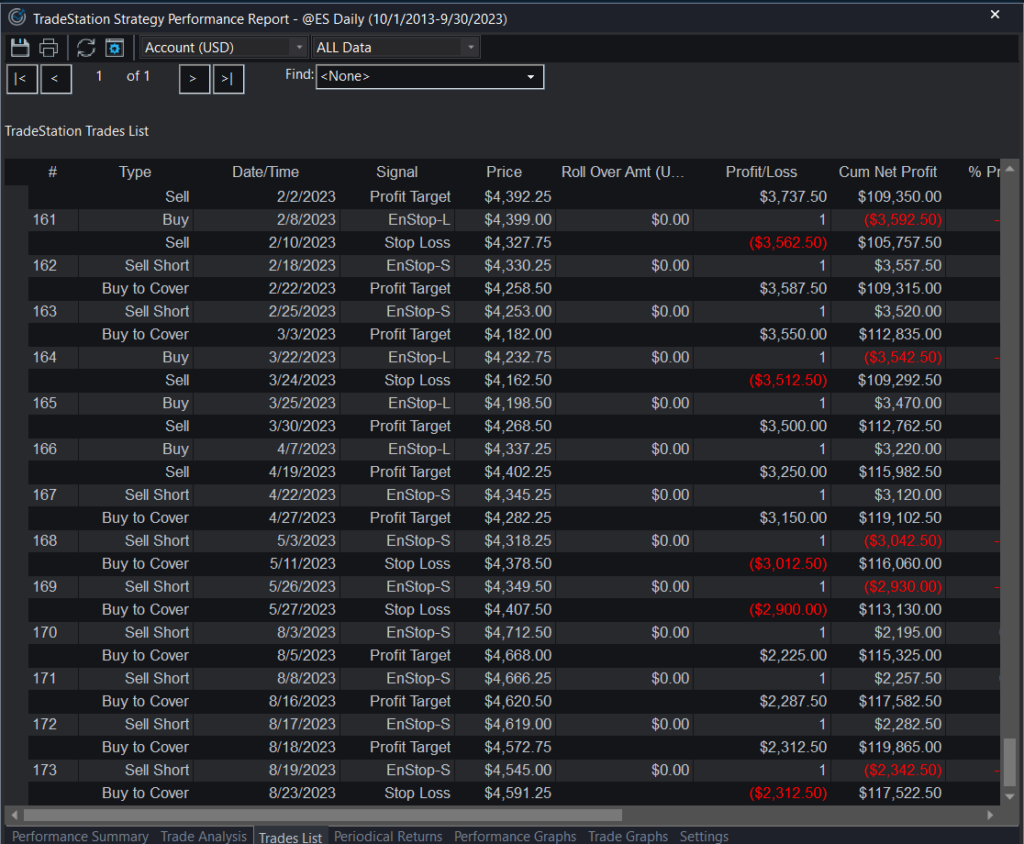
Task: Click the horizontal scrollbar right arrow
Action: (992, 815)
